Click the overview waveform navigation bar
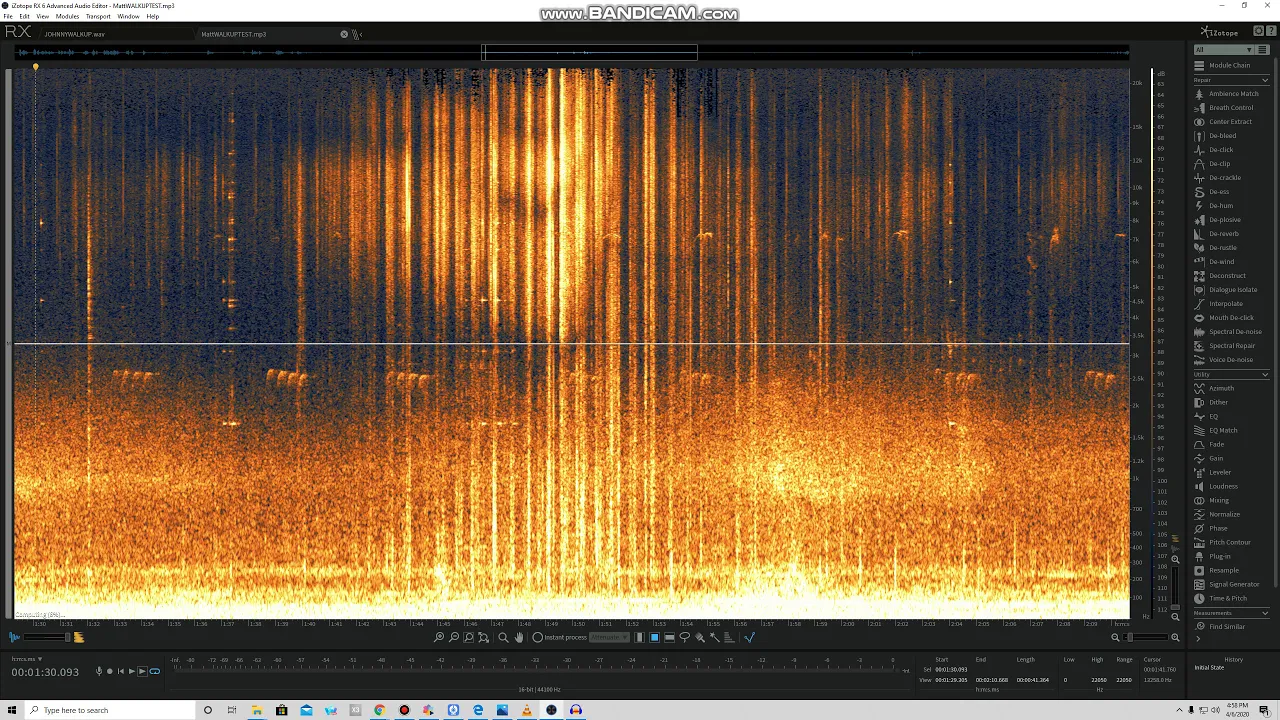The height and width of the screenshot is (720, 1280). (x=572, y=52)
